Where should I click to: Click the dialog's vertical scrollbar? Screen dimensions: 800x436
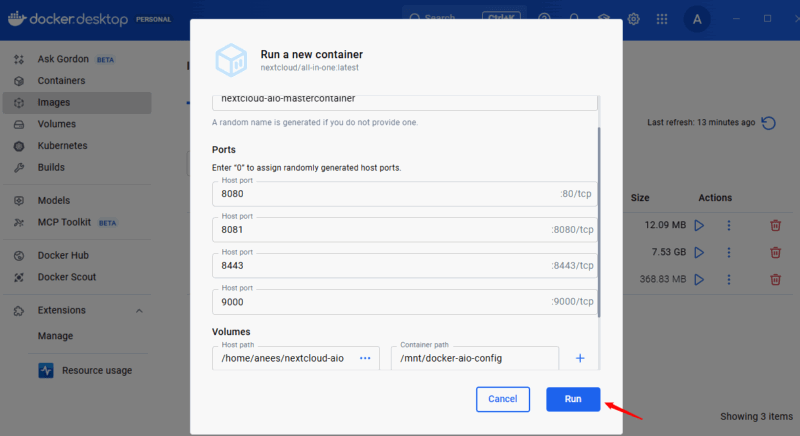pos(599,222)
